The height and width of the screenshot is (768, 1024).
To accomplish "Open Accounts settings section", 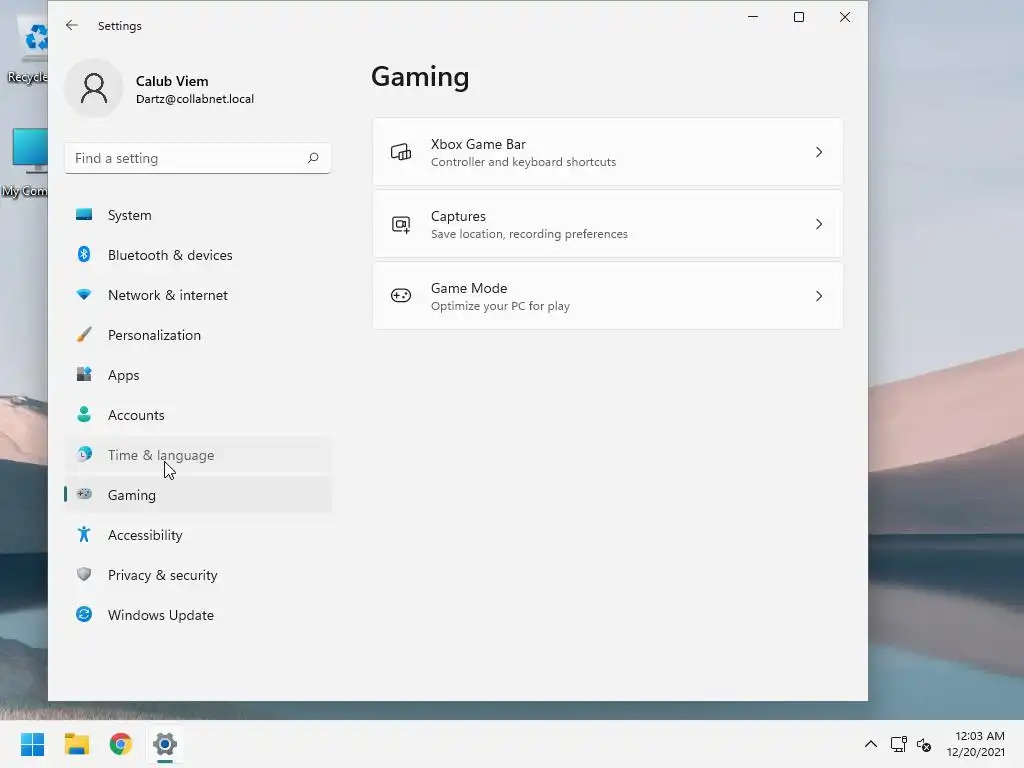I will click(198, 415).
